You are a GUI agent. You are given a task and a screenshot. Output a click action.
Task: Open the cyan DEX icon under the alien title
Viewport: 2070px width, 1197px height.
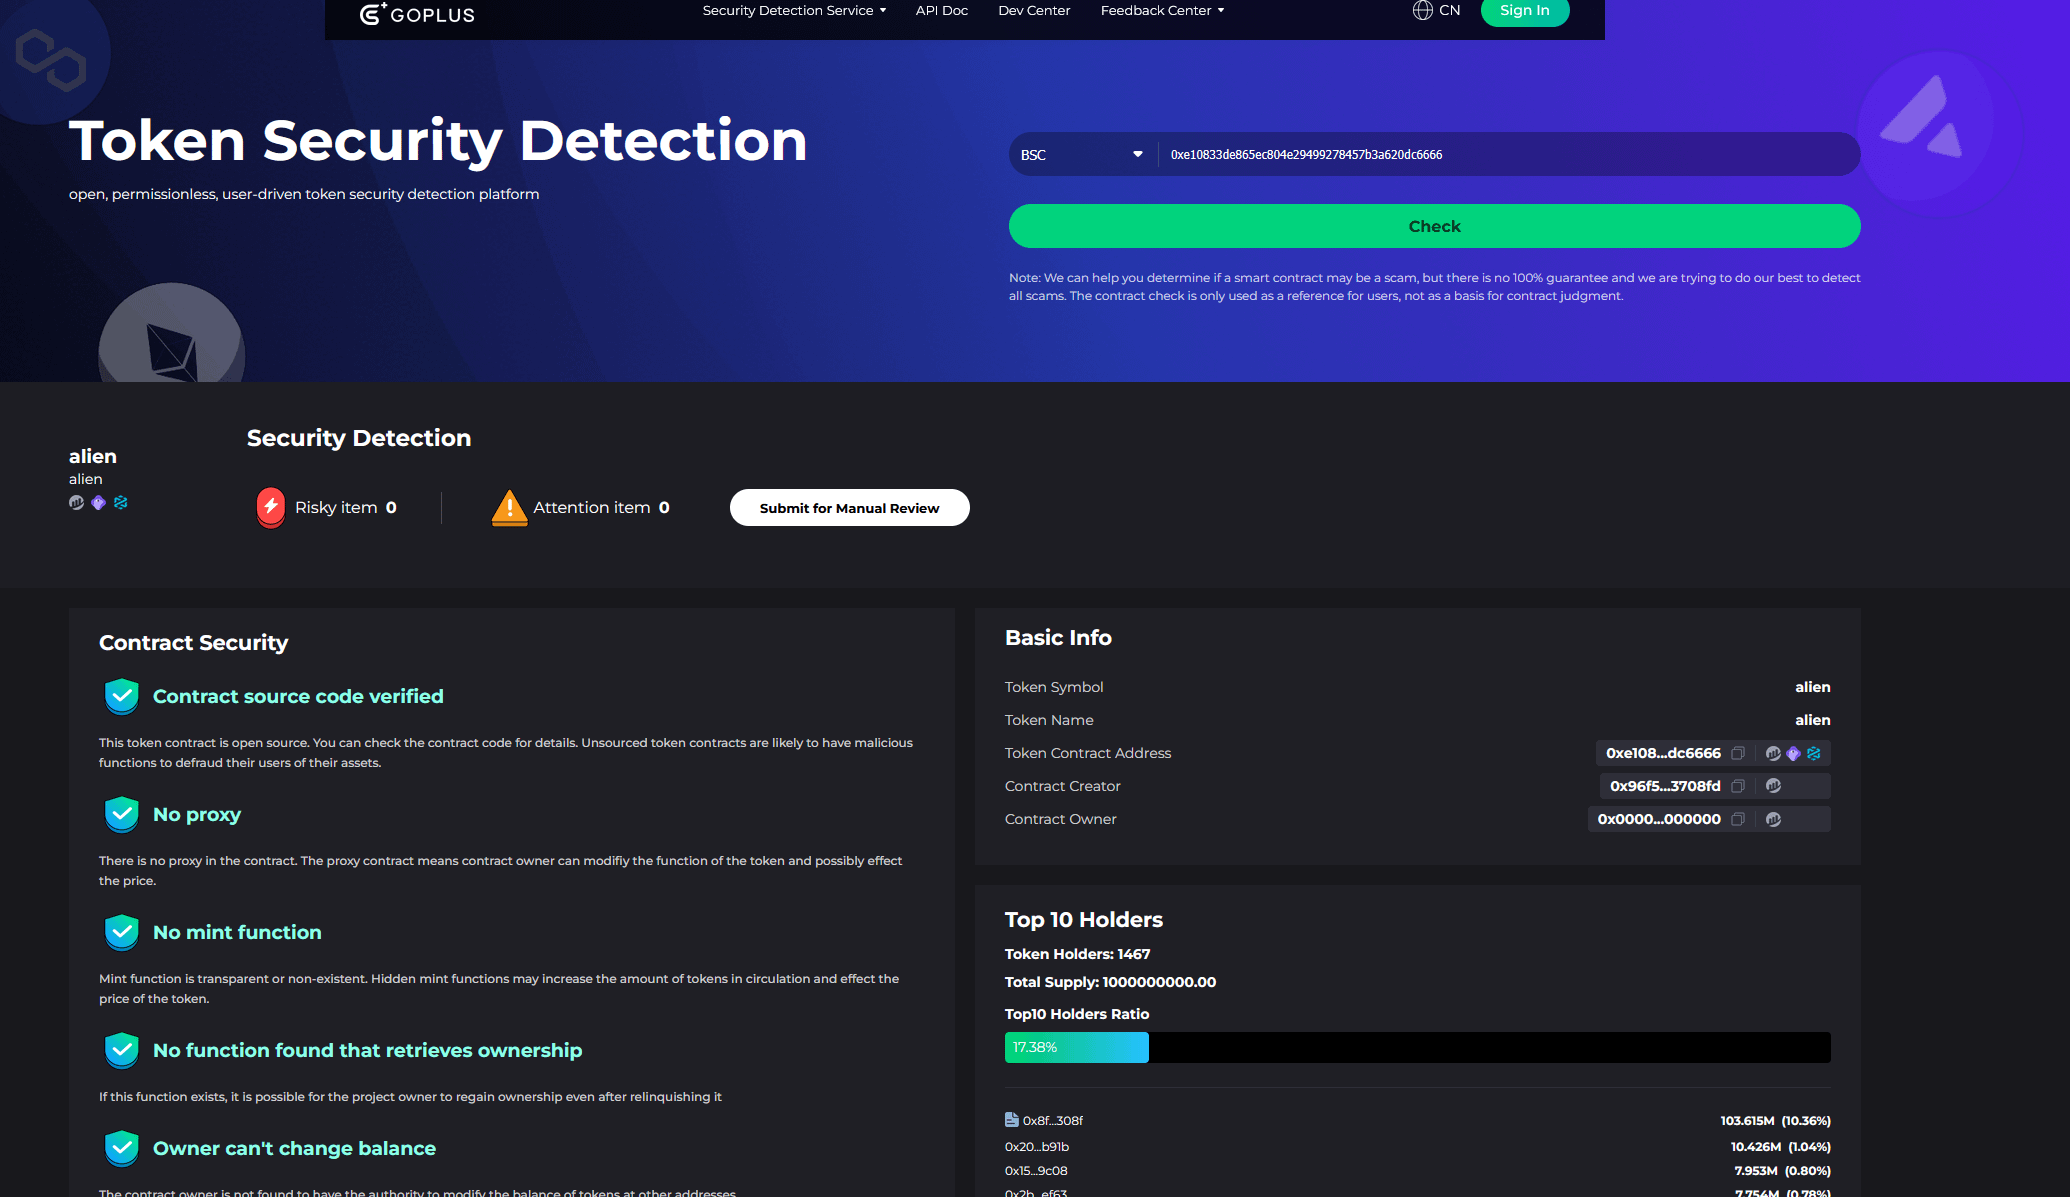[x=121, y=502]
